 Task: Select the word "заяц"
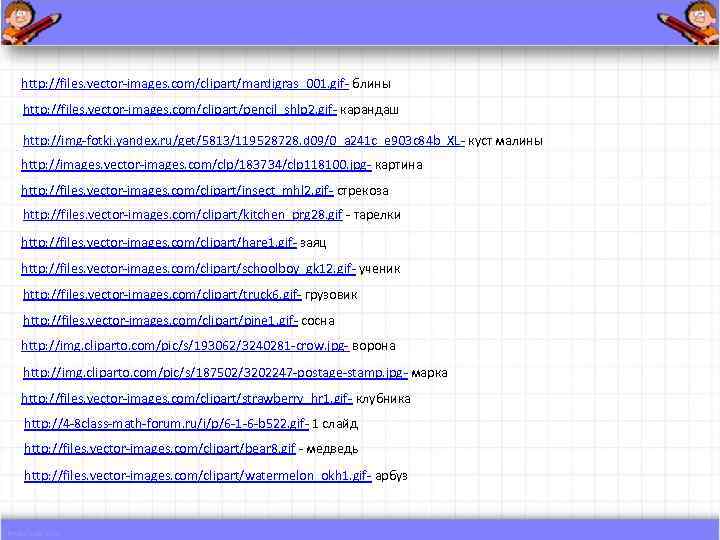(313, 243)
